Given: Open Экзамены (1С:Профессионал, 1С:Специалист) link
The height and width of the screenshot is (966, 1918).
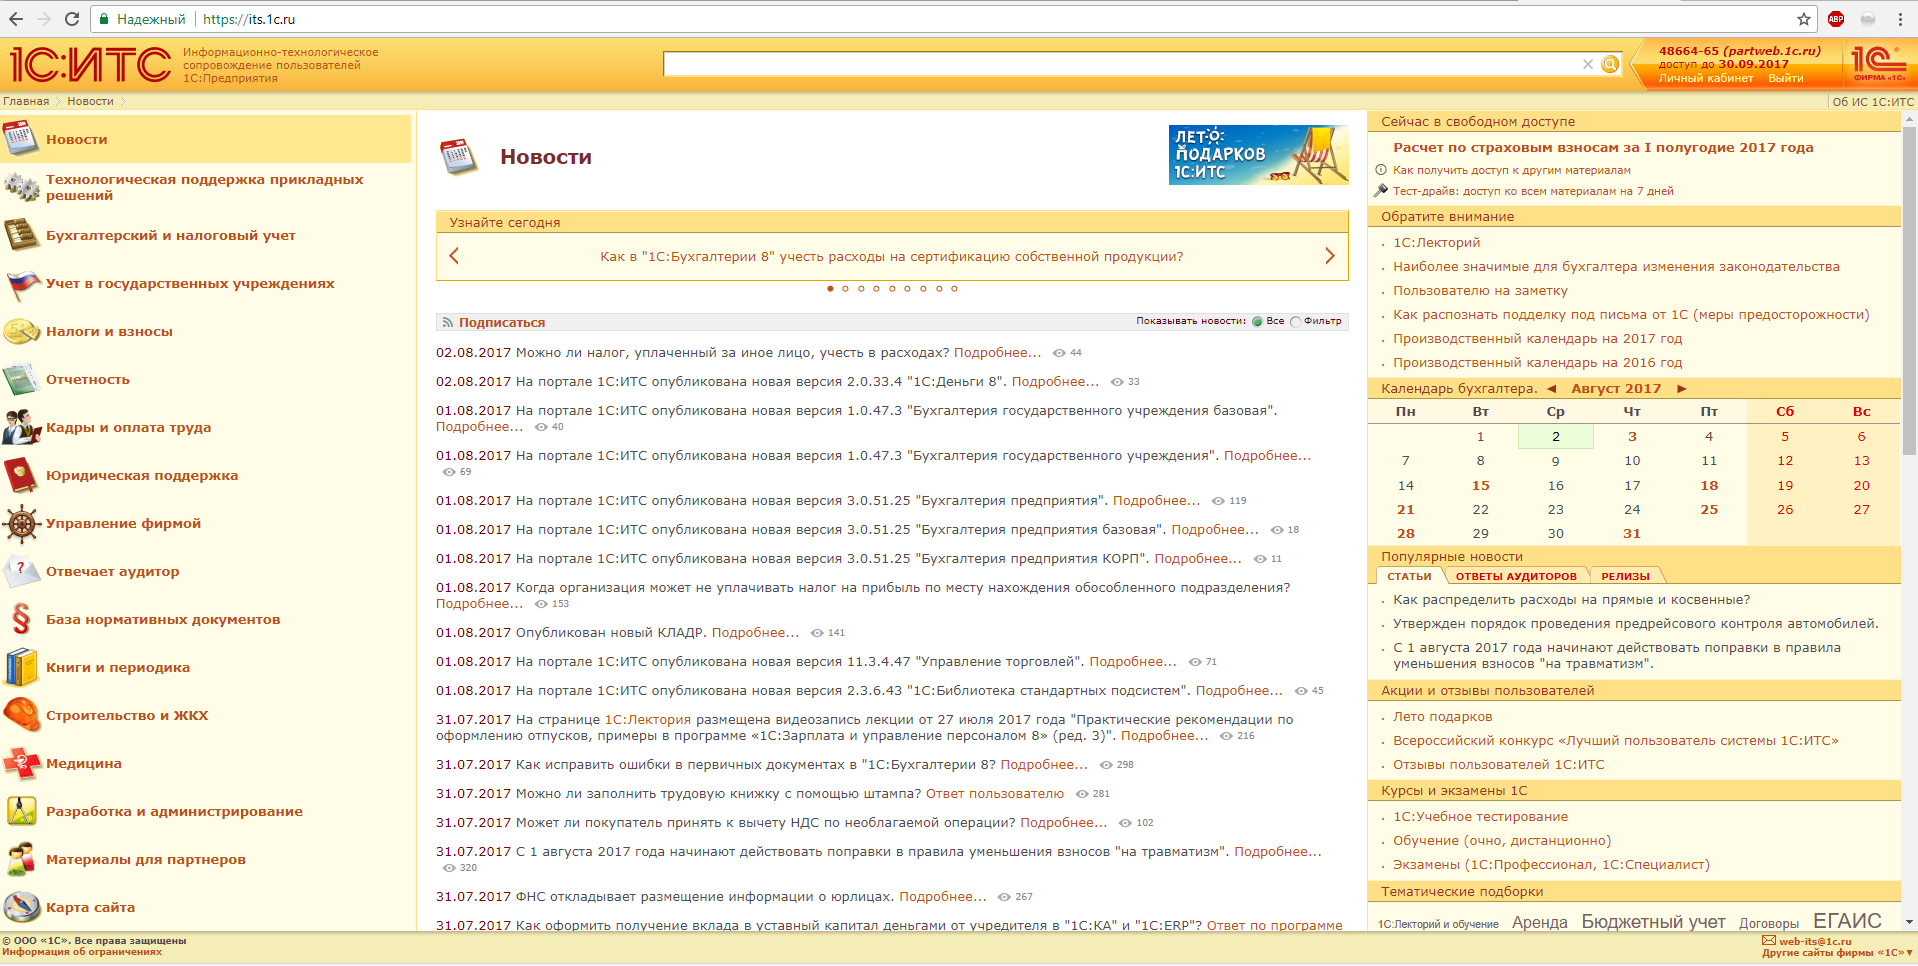Looking at the screenshot, I should pos(1551,865).
